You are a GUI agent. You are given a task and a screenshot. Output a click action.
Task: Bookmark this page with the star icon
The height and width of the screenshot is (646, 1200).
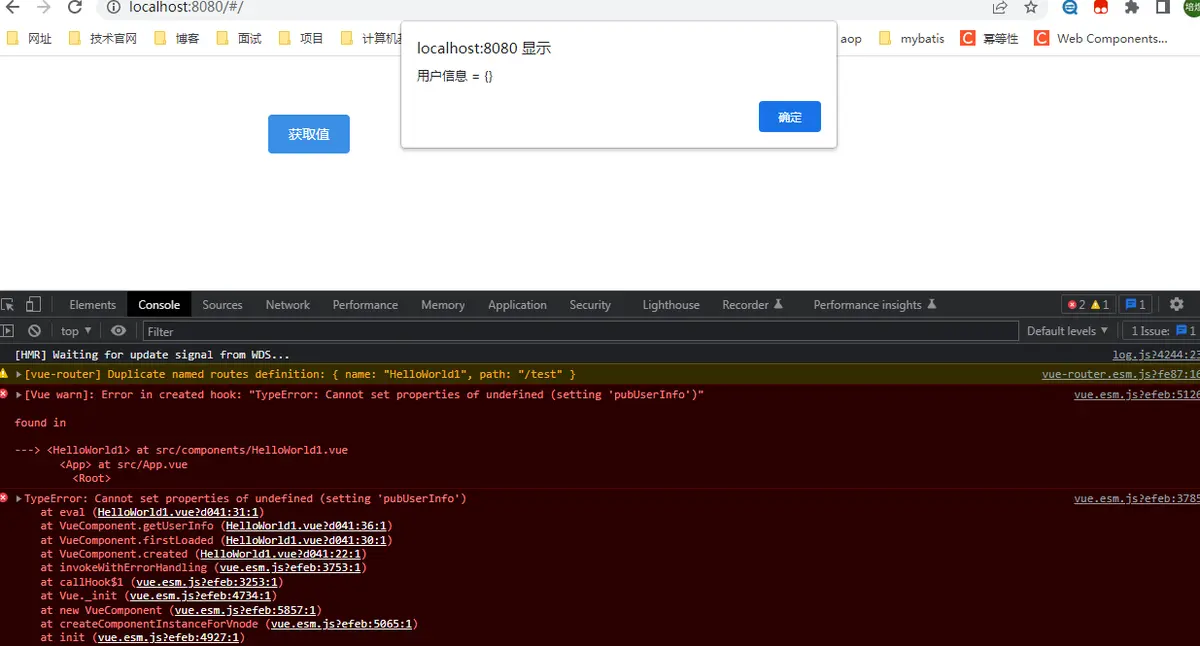click(x=1031, y=7)
